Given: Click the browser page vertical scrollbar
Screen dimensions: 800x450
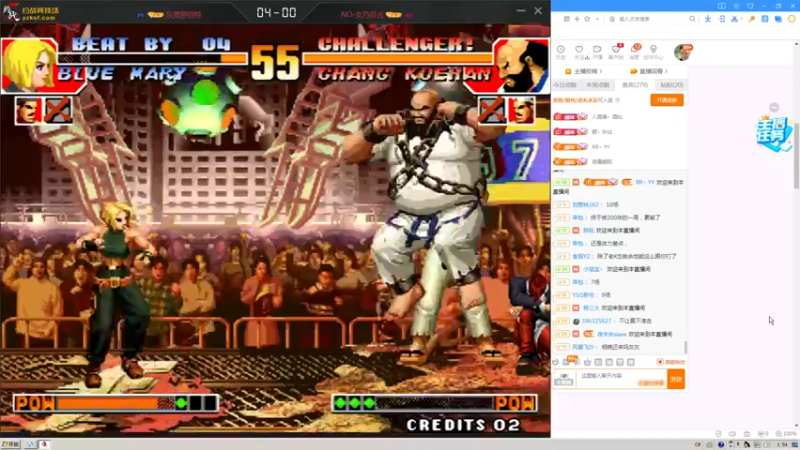Looking at the screenshot, I should (796, 158).
